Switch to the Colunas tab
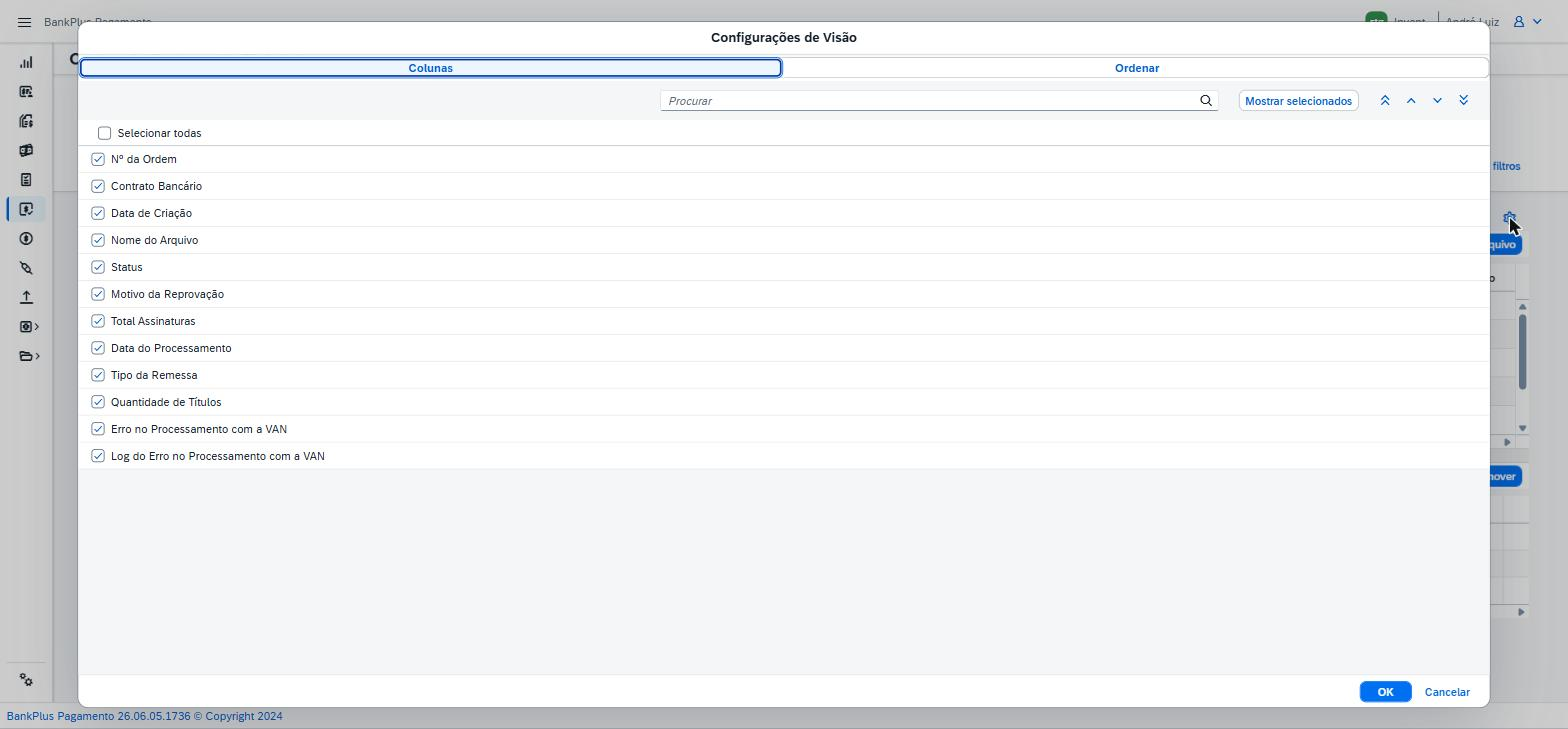This screenshot has height=729, width=1568. click(431, 68)
